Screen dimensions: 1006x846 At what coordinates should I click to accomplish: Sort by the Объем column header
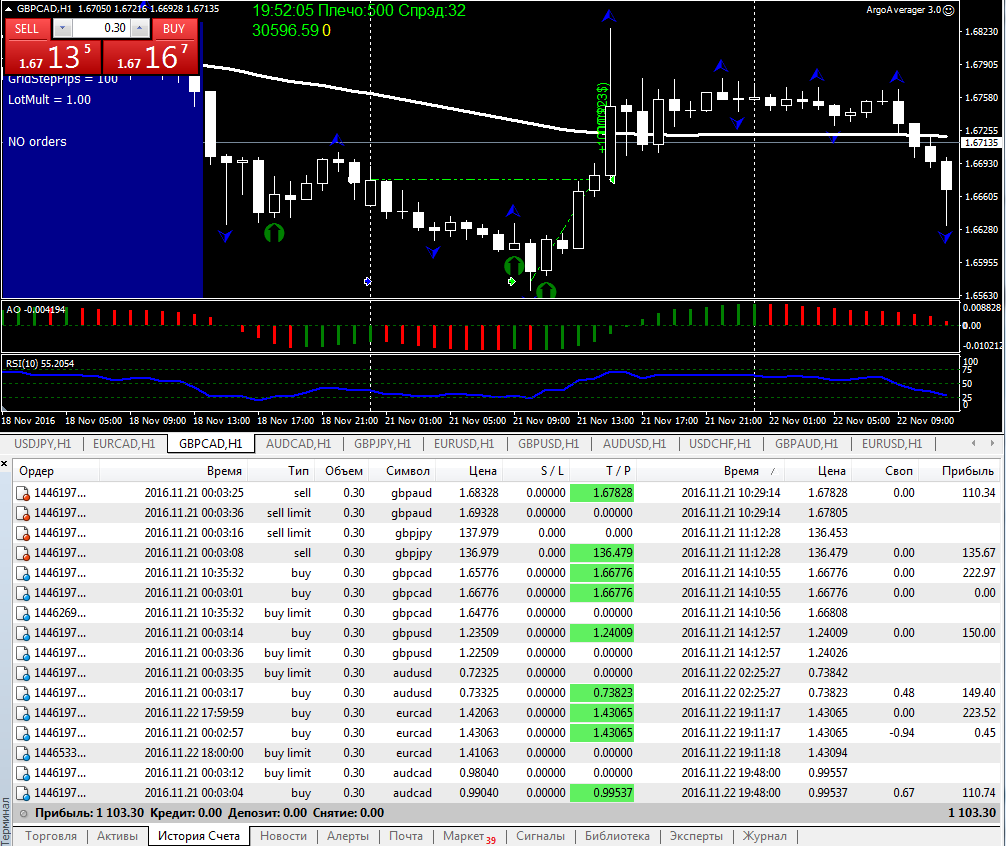pyautogui.click(x=341, y=471)
